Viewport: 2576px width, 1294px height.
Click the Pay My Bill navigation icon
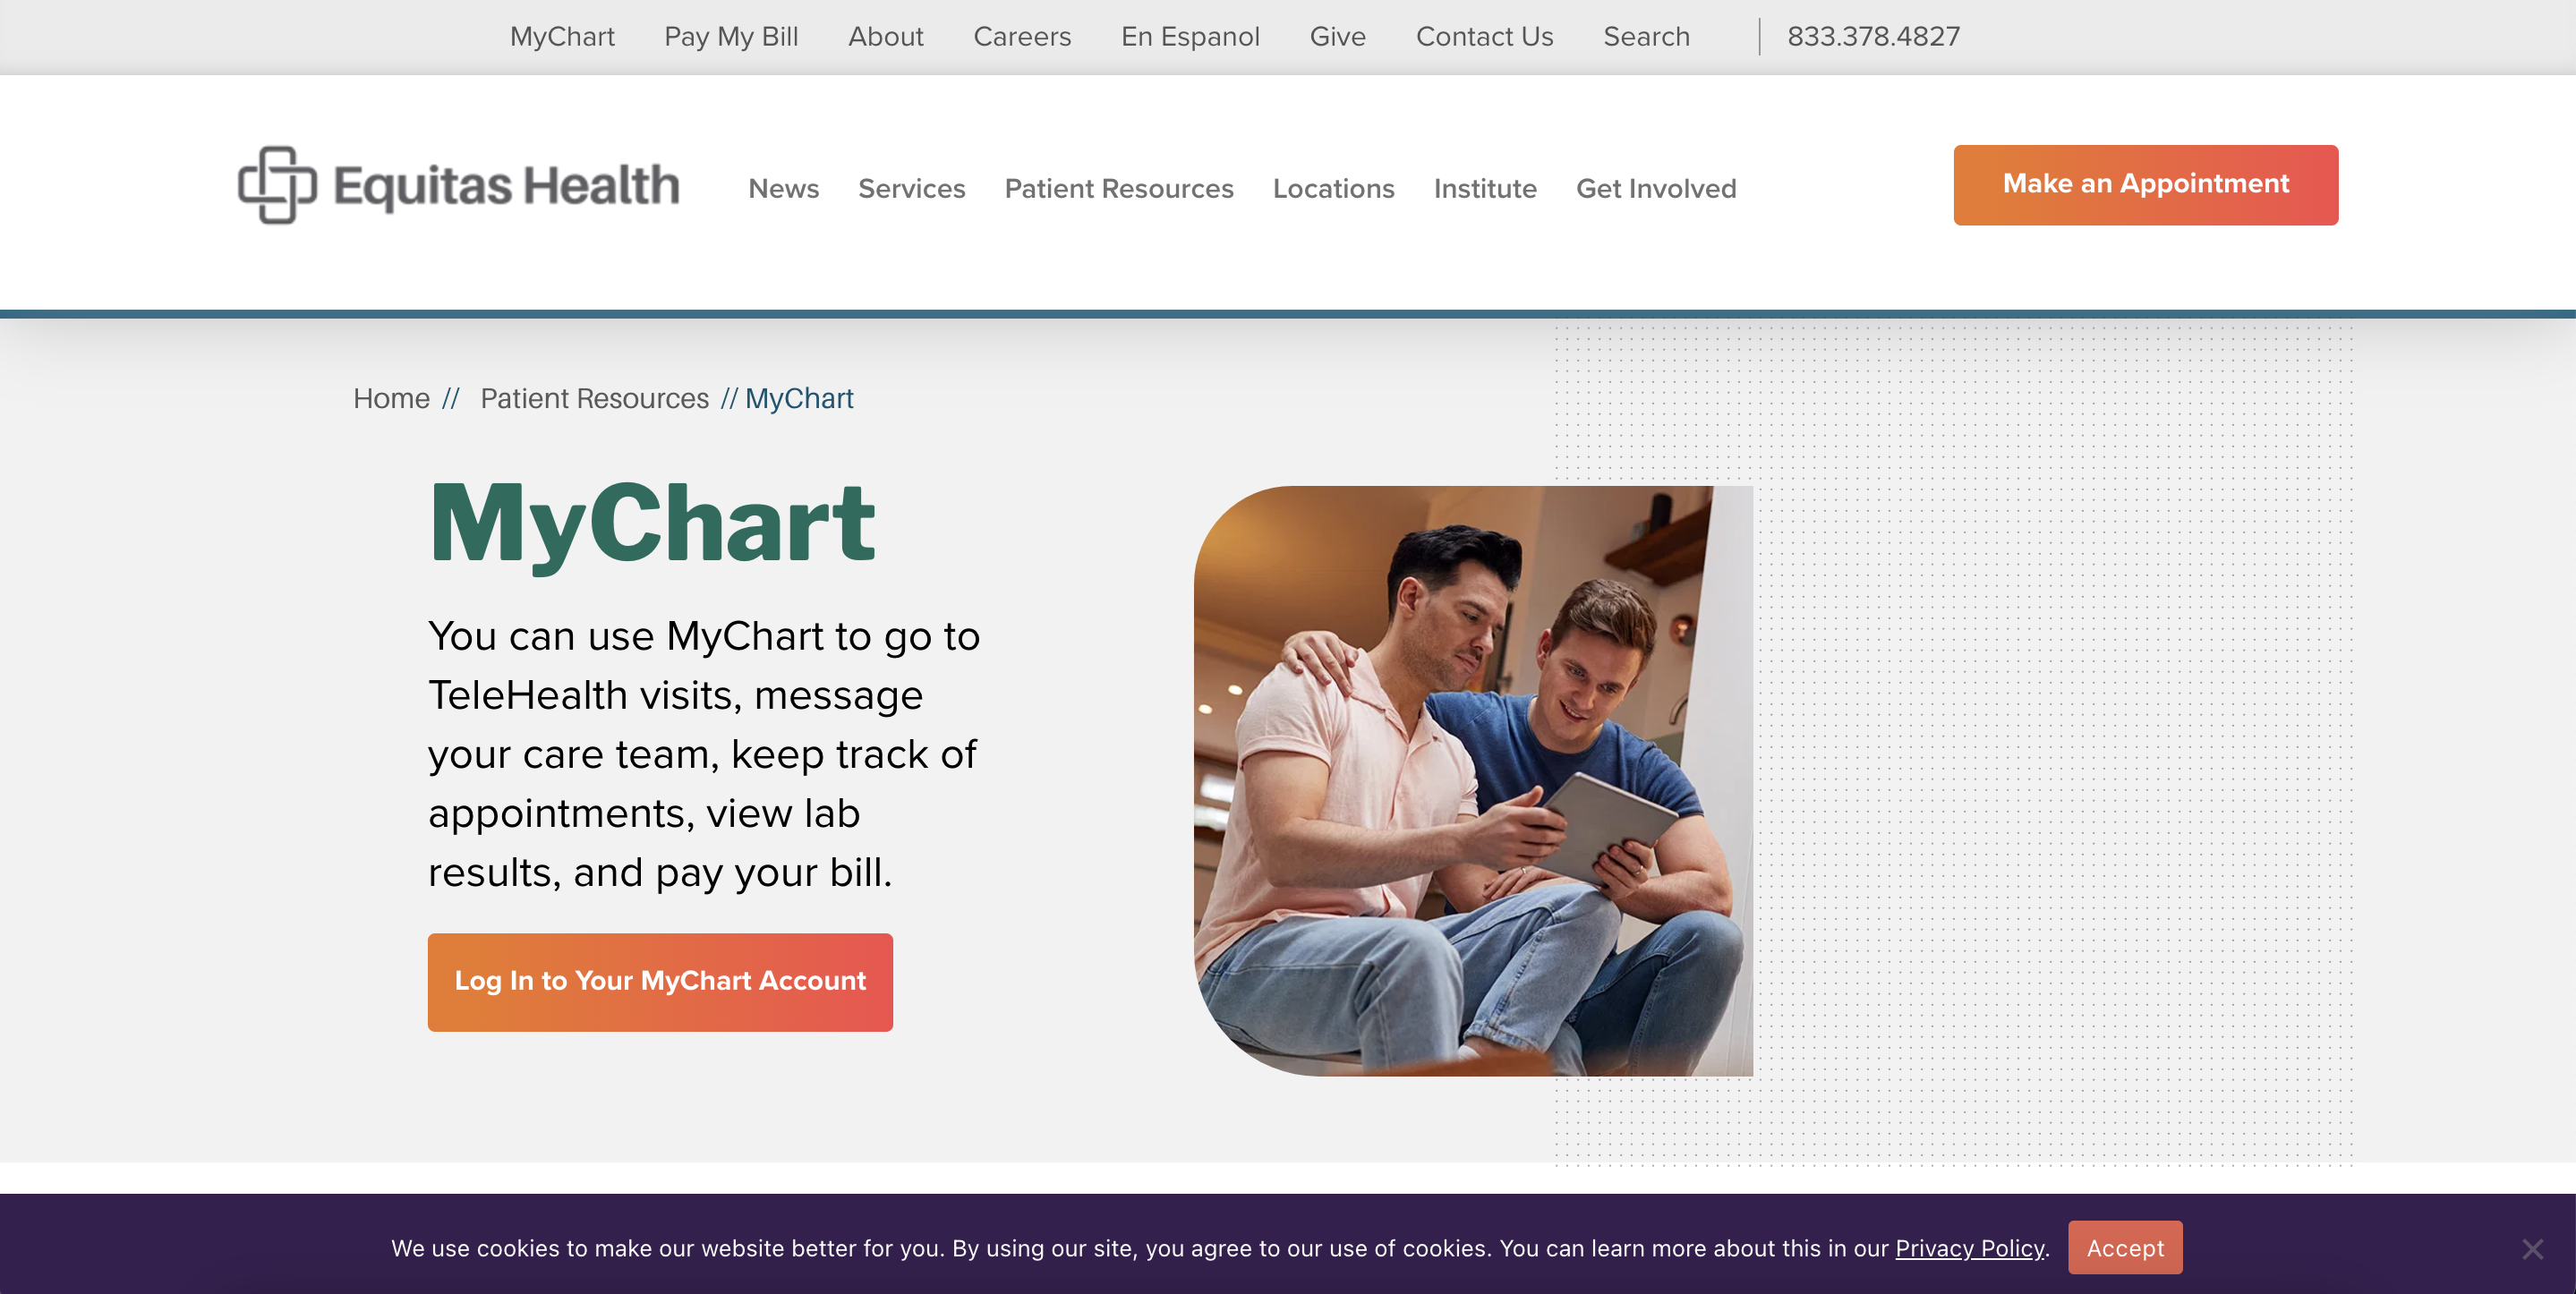point(731,35)
